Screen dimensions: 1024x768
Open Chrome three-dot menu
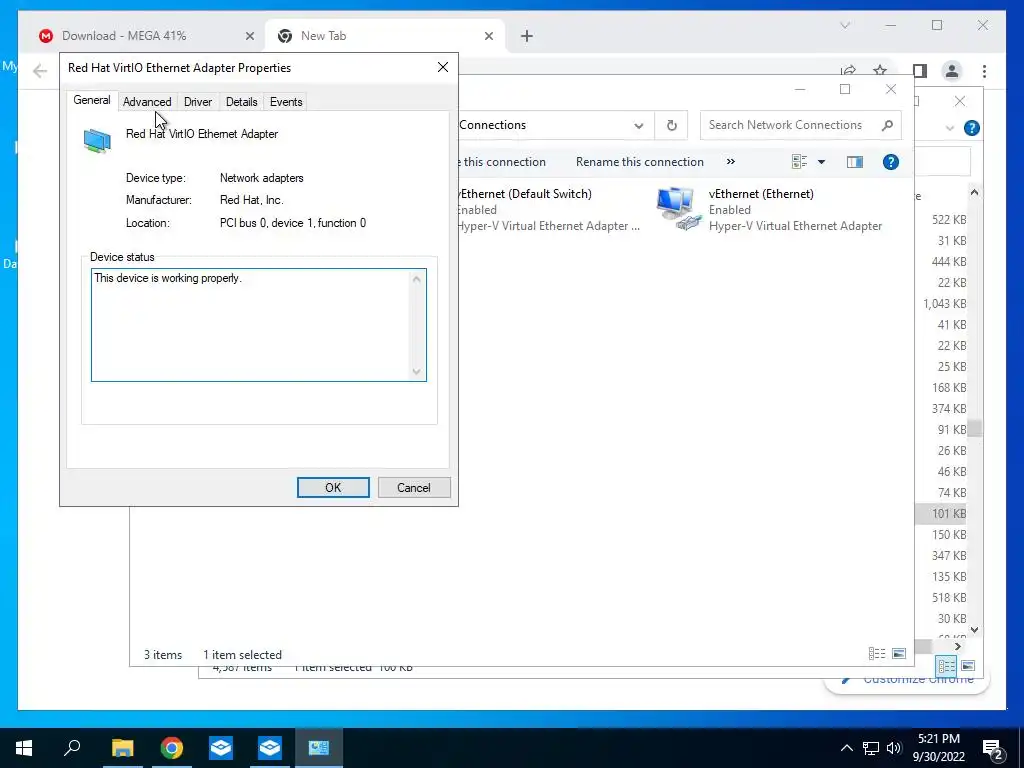coord(984,71)
